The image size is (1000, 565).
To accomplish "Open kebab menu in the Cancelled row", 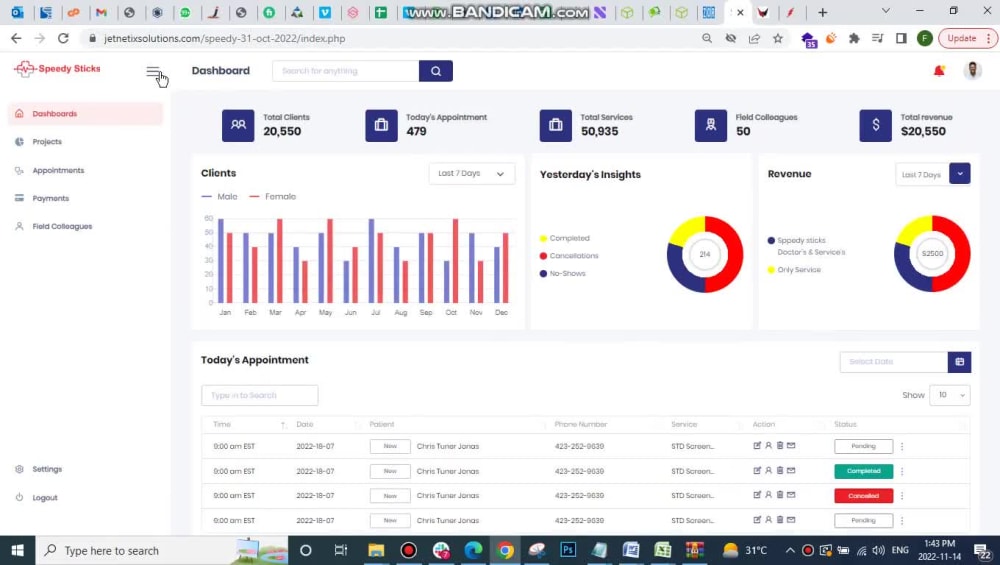I will click(x=902, y=496).
